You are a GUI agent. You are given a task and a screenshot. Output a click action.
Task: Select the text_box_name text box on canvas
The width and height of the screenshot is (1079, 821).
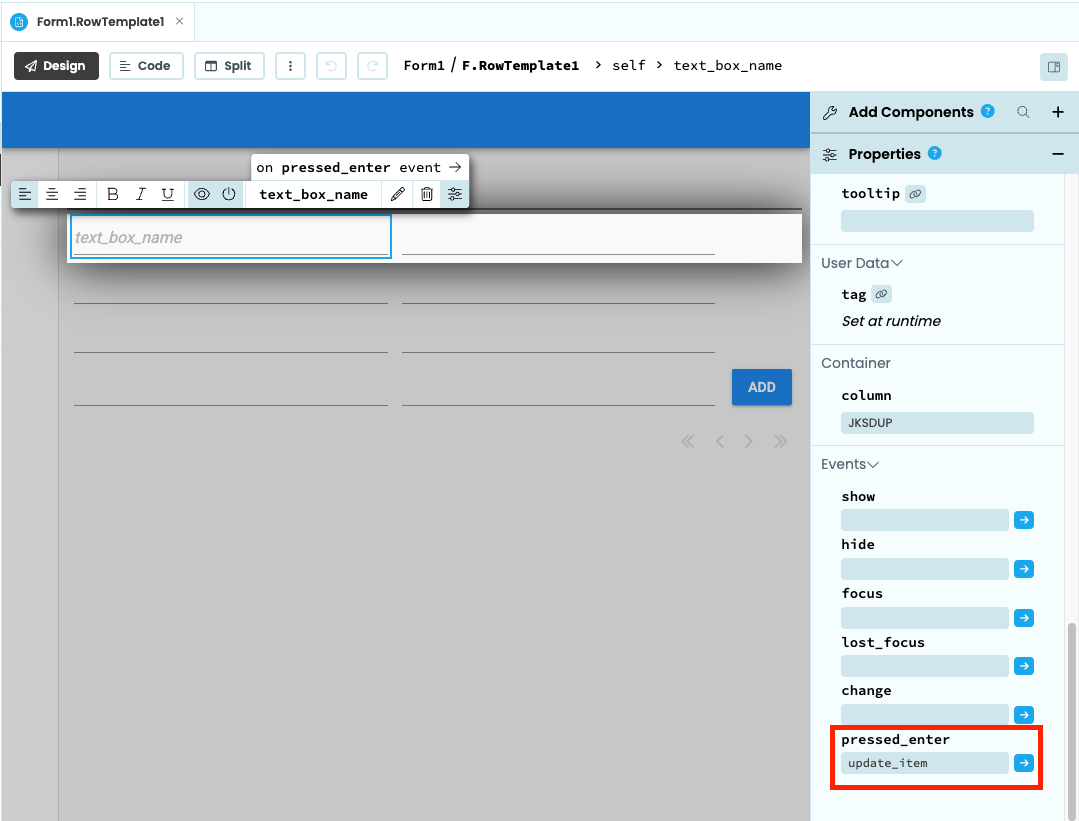click(x=231, y=237)
